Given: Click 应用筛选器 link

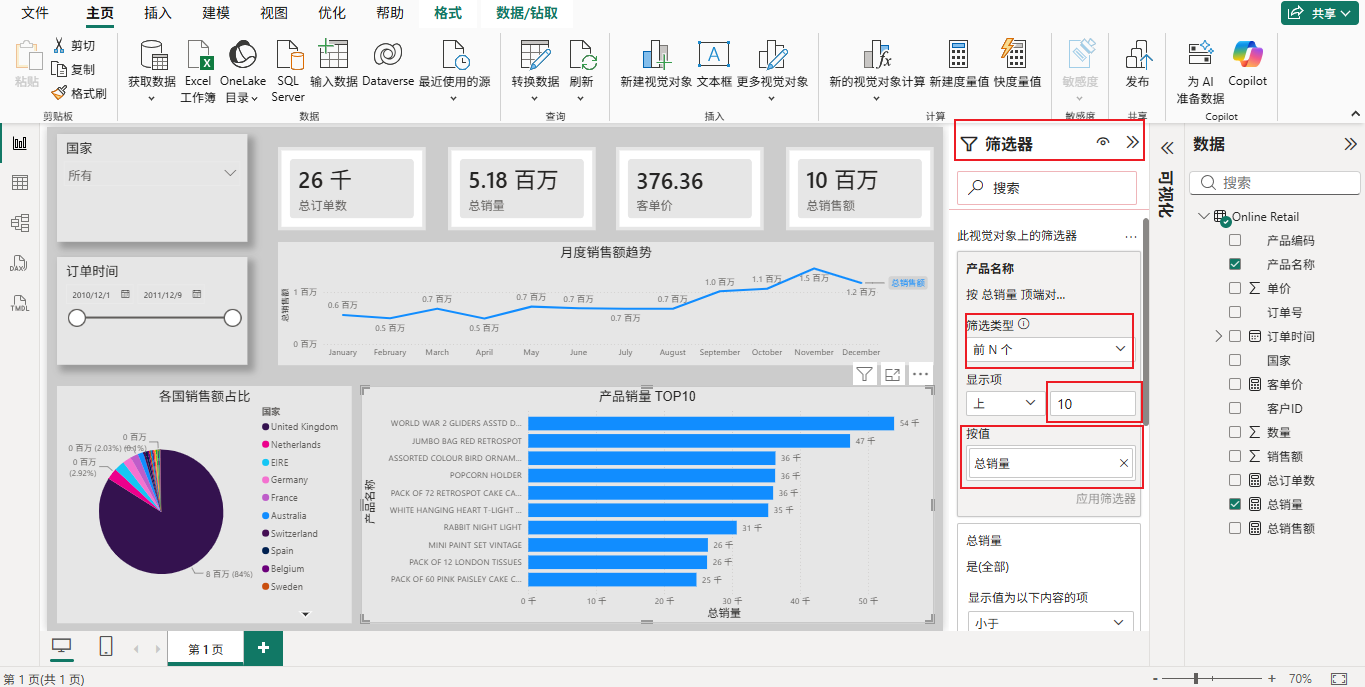Looking at the screenshot, I should point(1105,498).
